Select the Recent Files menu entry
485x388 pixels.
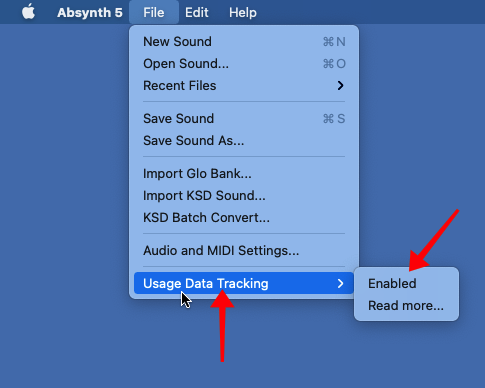click(244, 86)
